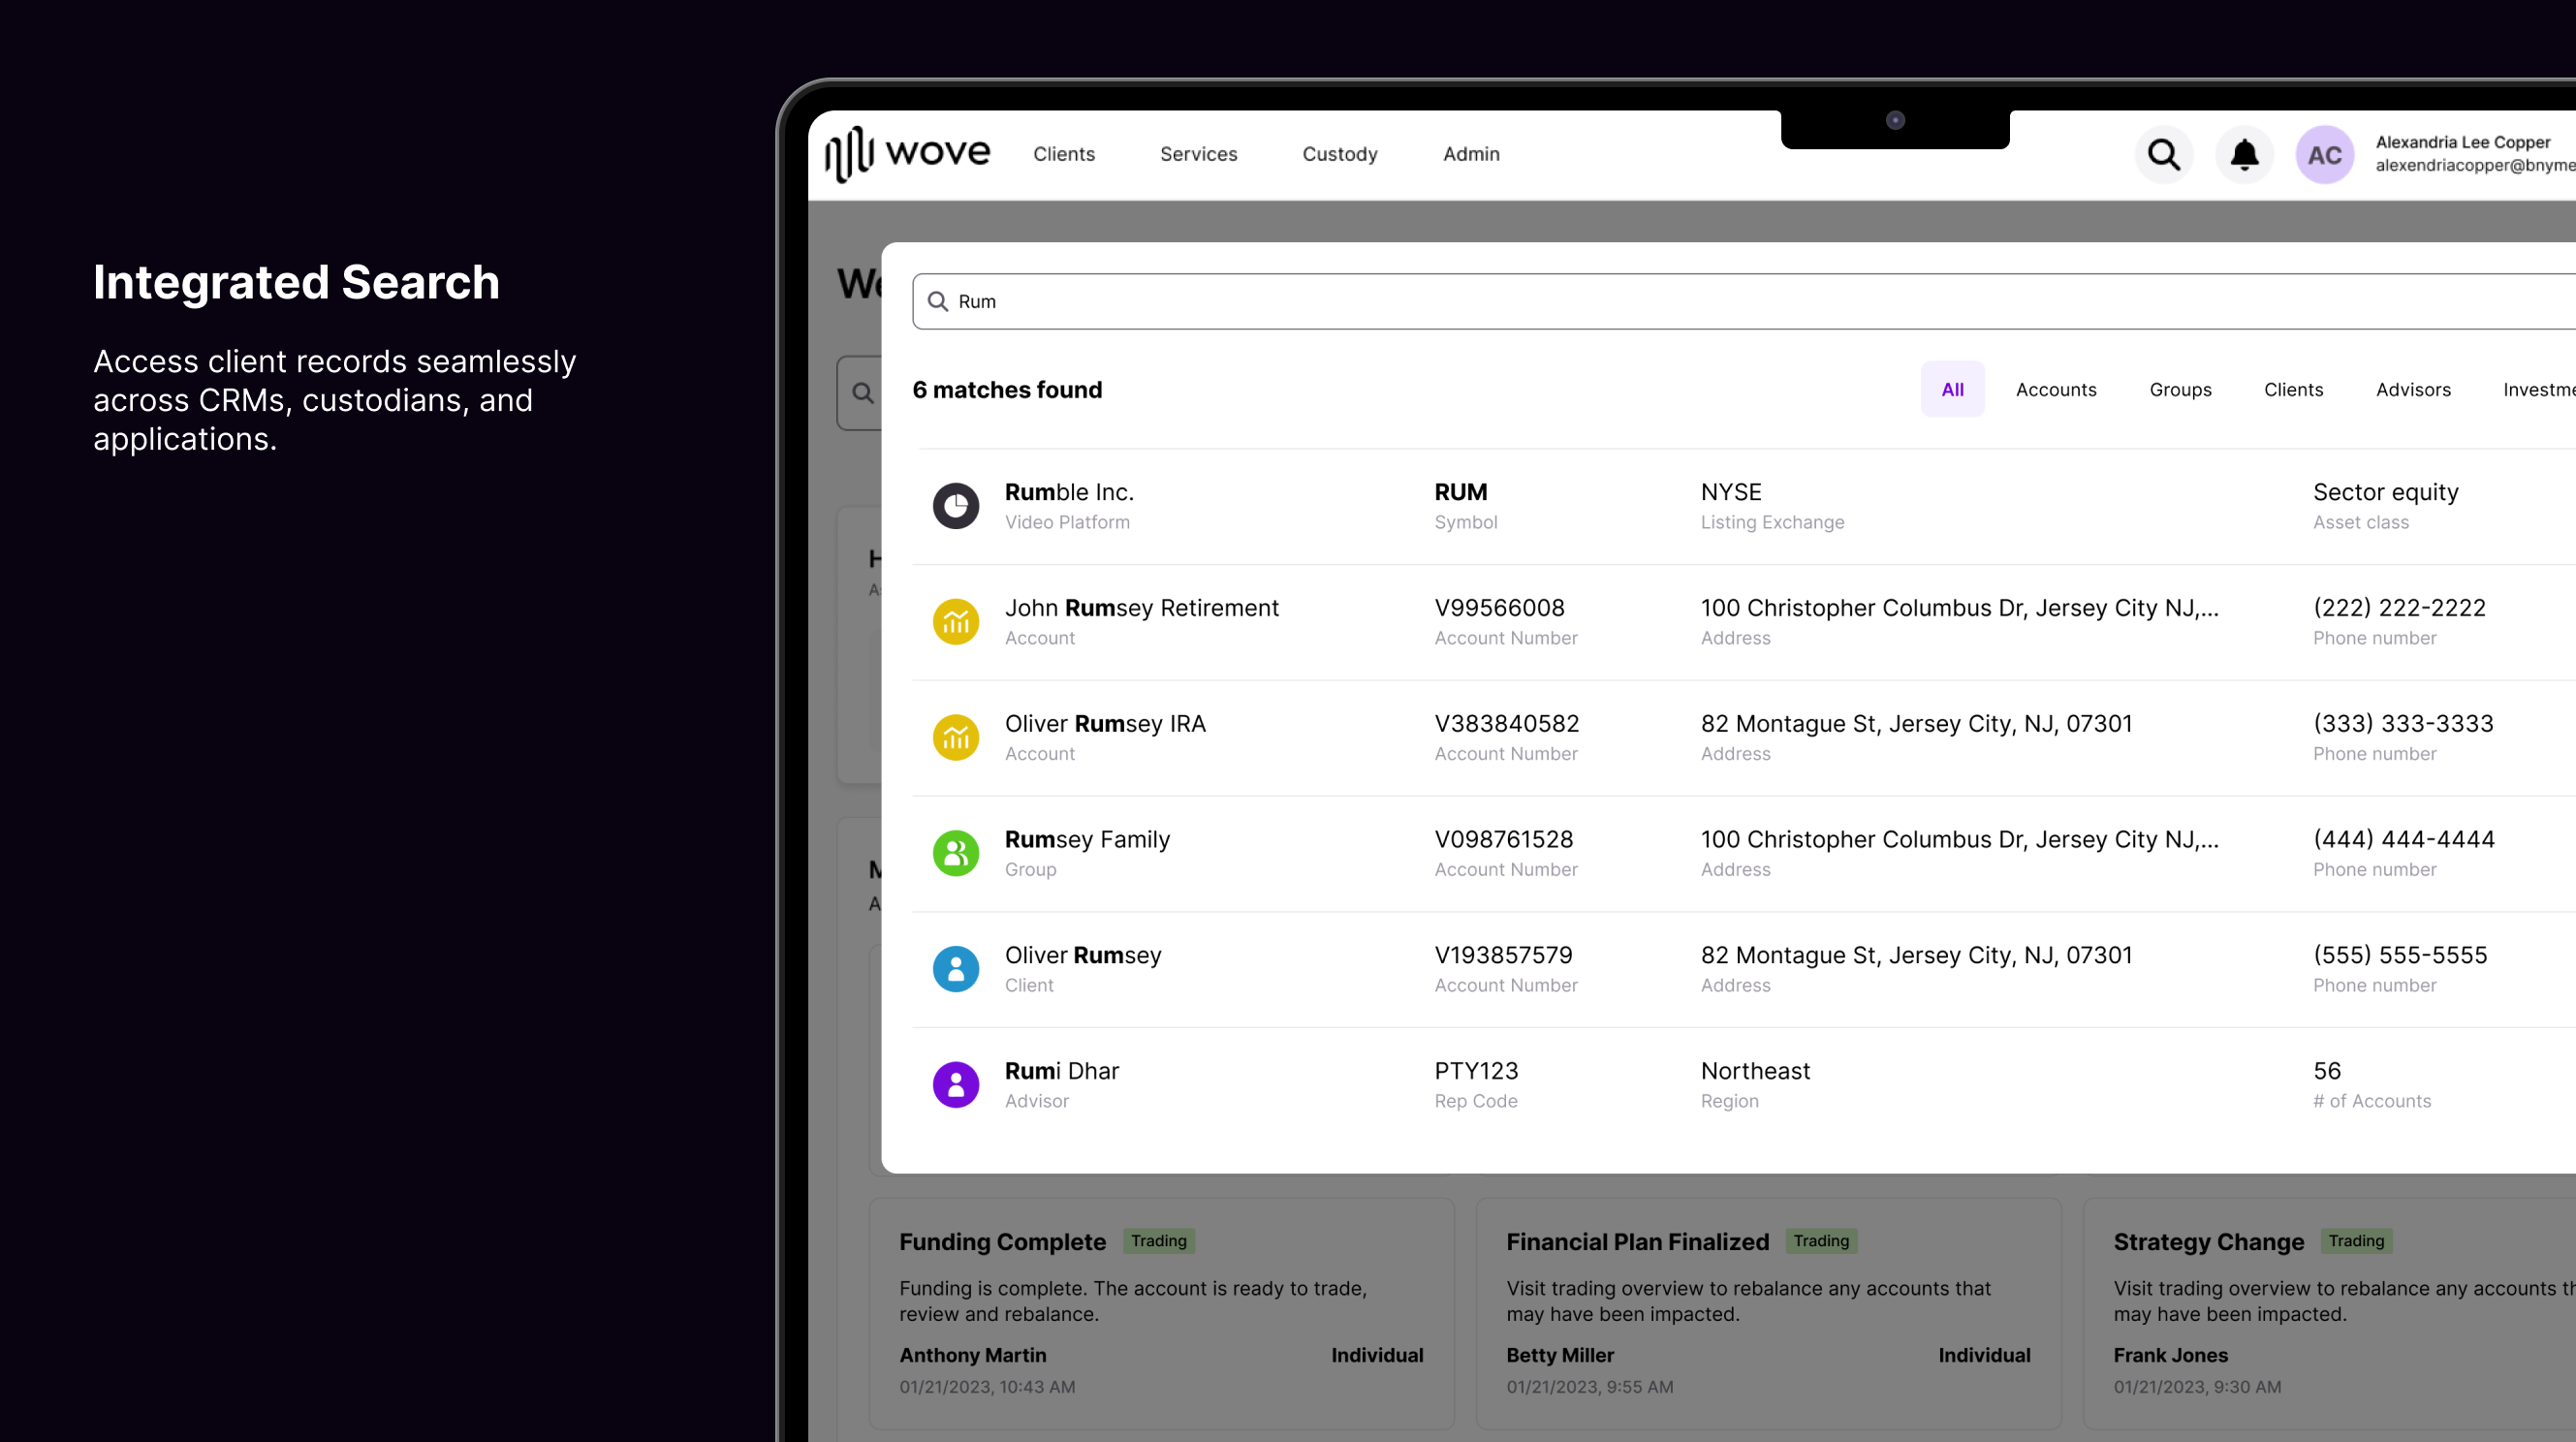Open the Custody menu
The width and height of the screenshot is (2576, 1442).
click(1339, 154)
